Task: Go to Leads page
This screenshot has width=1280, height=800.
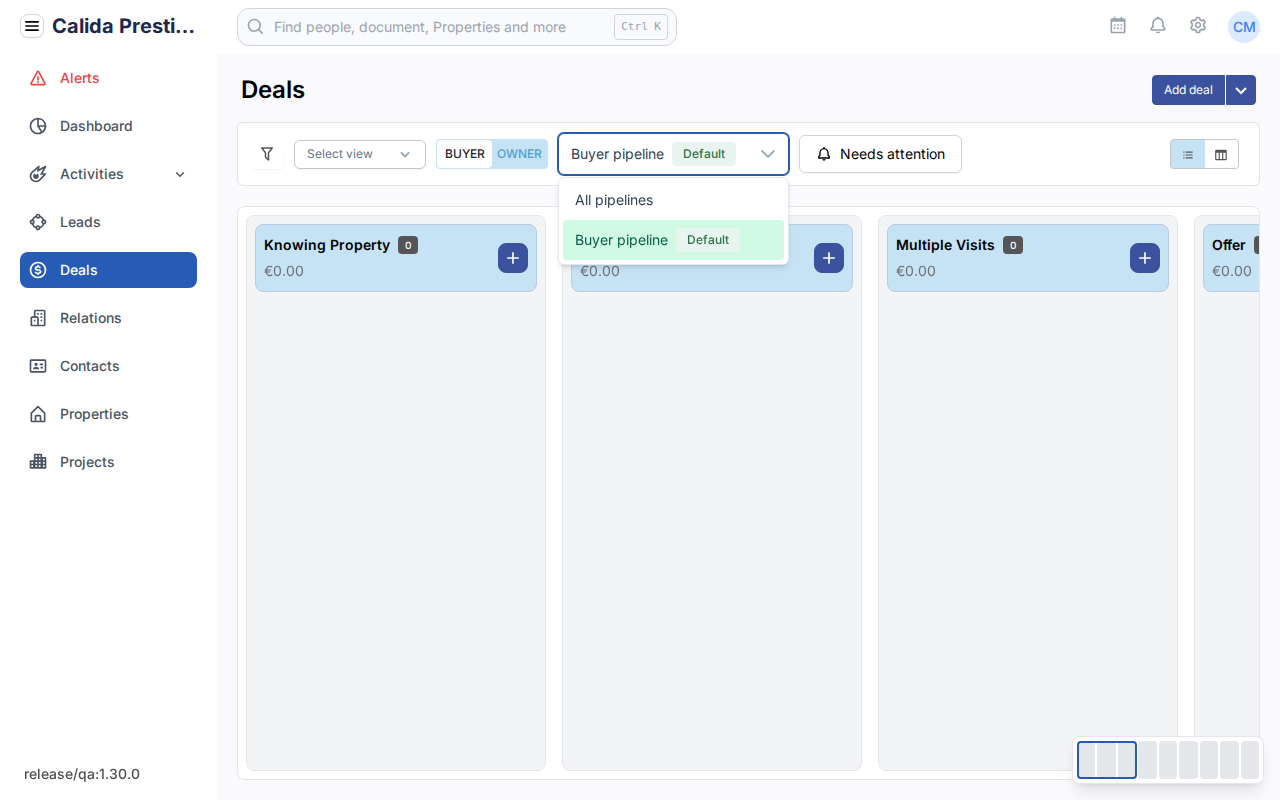Action: coord(109,222)
